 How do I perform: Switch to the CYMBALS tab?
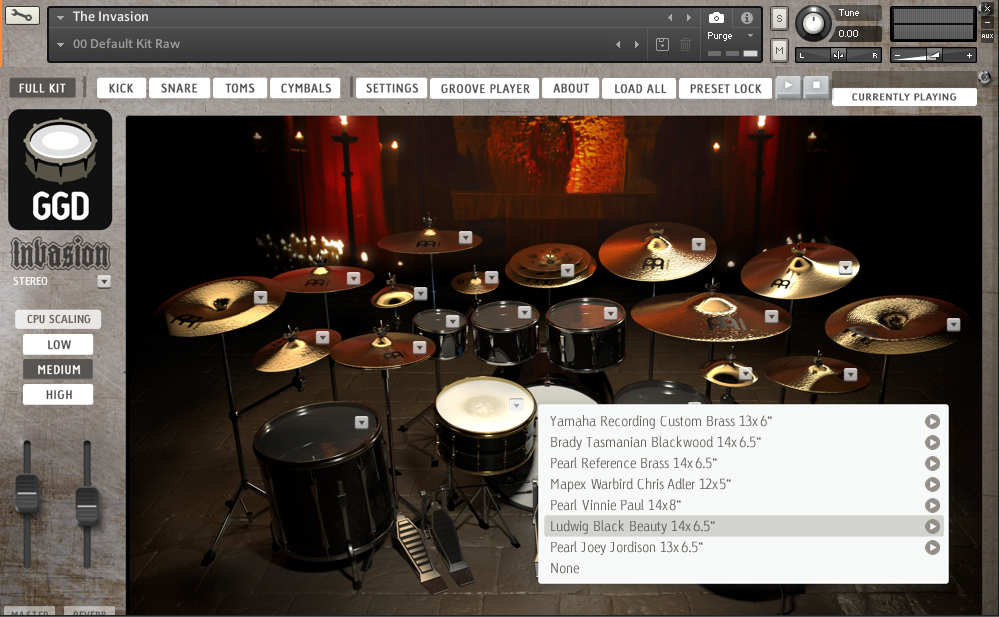coord(306,88)
